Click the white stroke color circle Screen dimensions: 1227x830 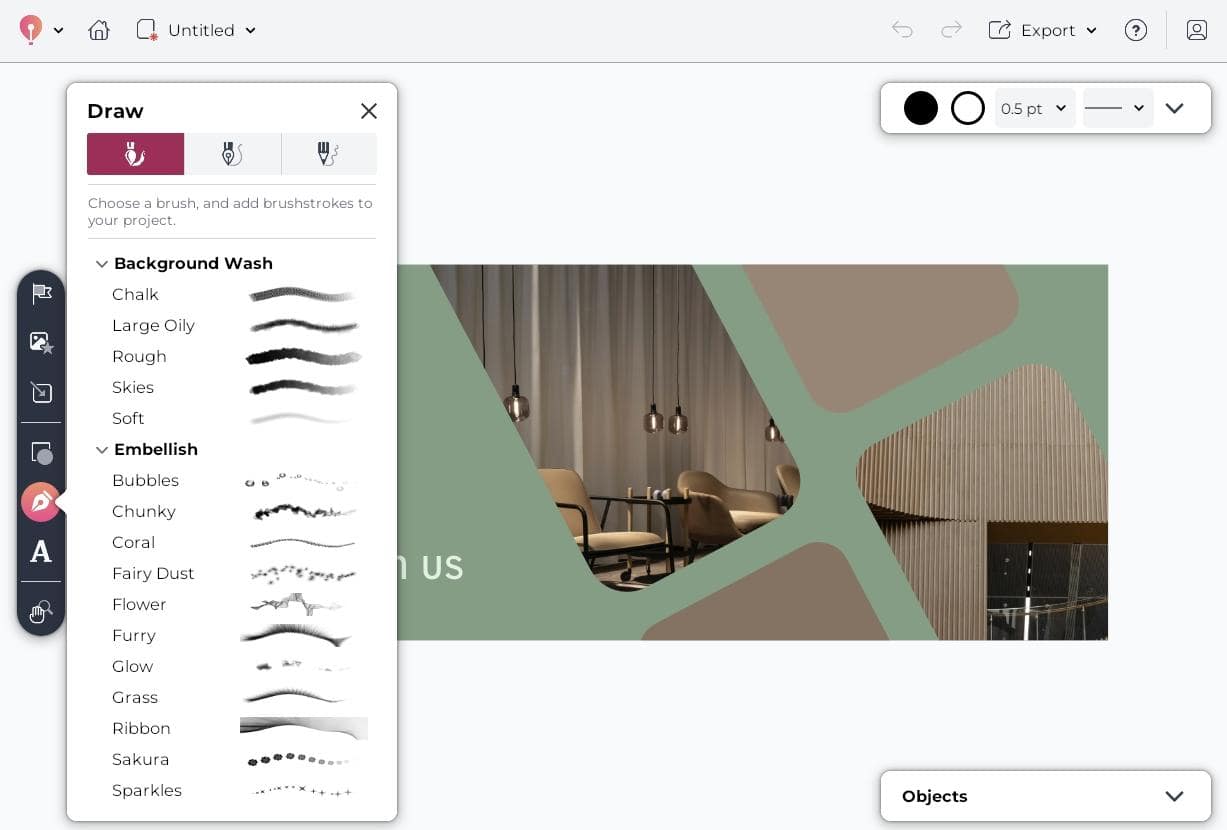point(967,108)
